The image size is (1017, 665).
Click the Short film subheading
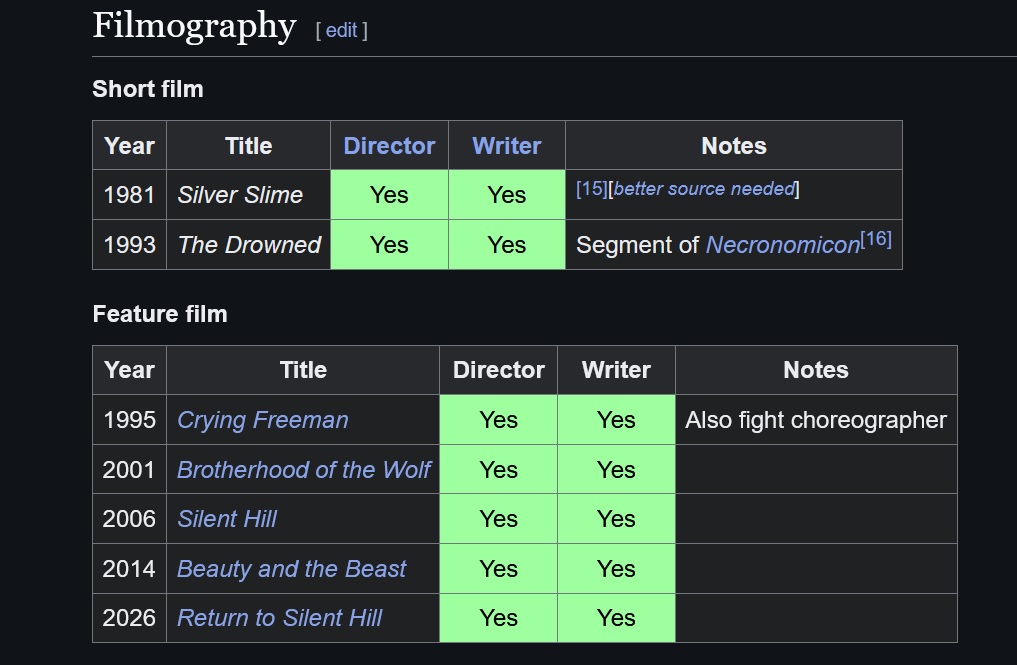(x=148, y=89)
